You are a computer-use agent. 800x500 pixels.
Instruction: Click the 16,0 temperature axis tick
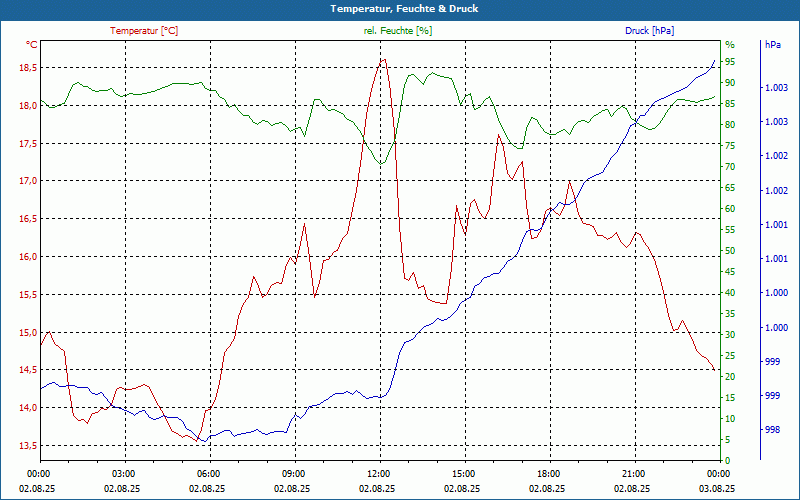(29, 257)
